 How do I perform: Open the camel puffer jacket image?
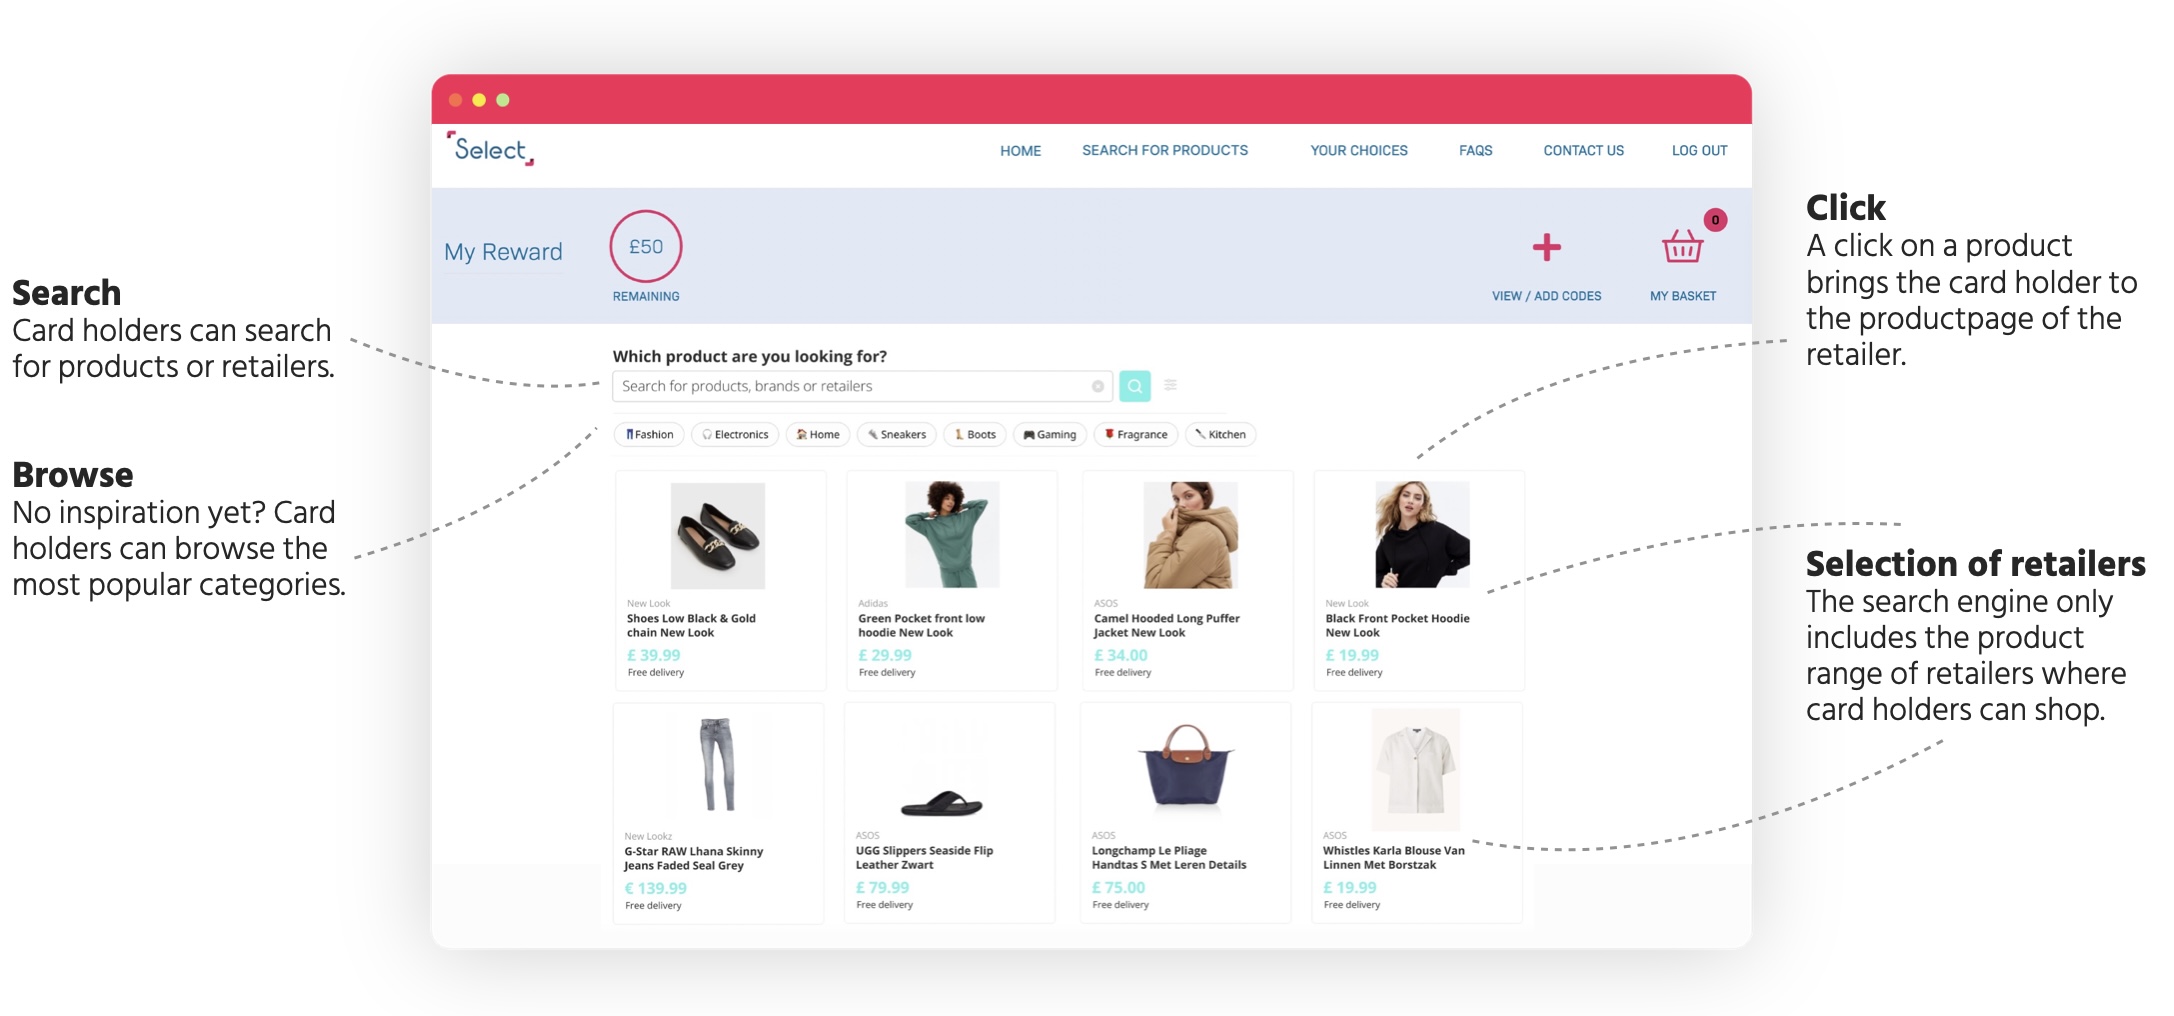point(1190,534)
